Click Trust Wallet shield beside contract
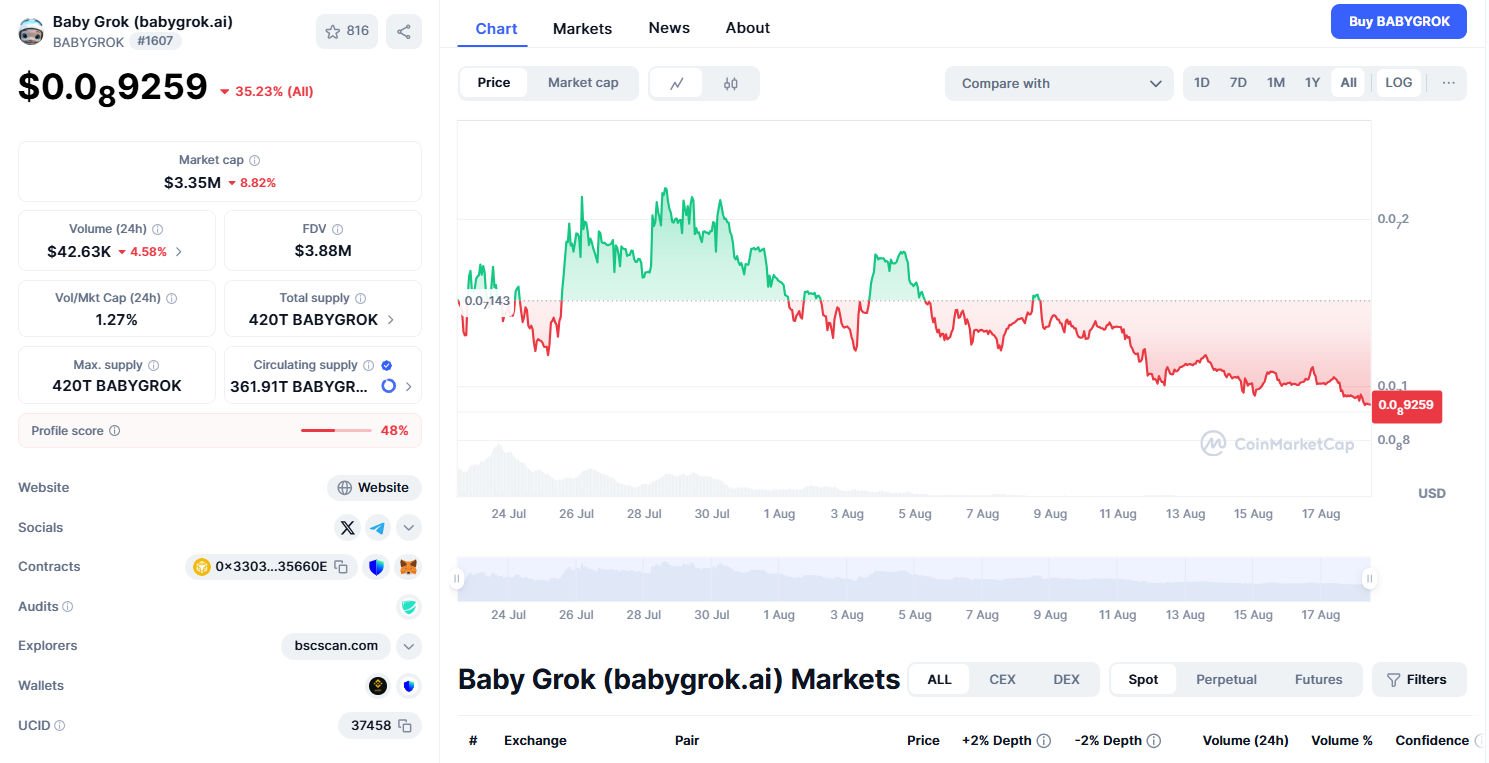1489x763 pixels. [x=376, y=567]
